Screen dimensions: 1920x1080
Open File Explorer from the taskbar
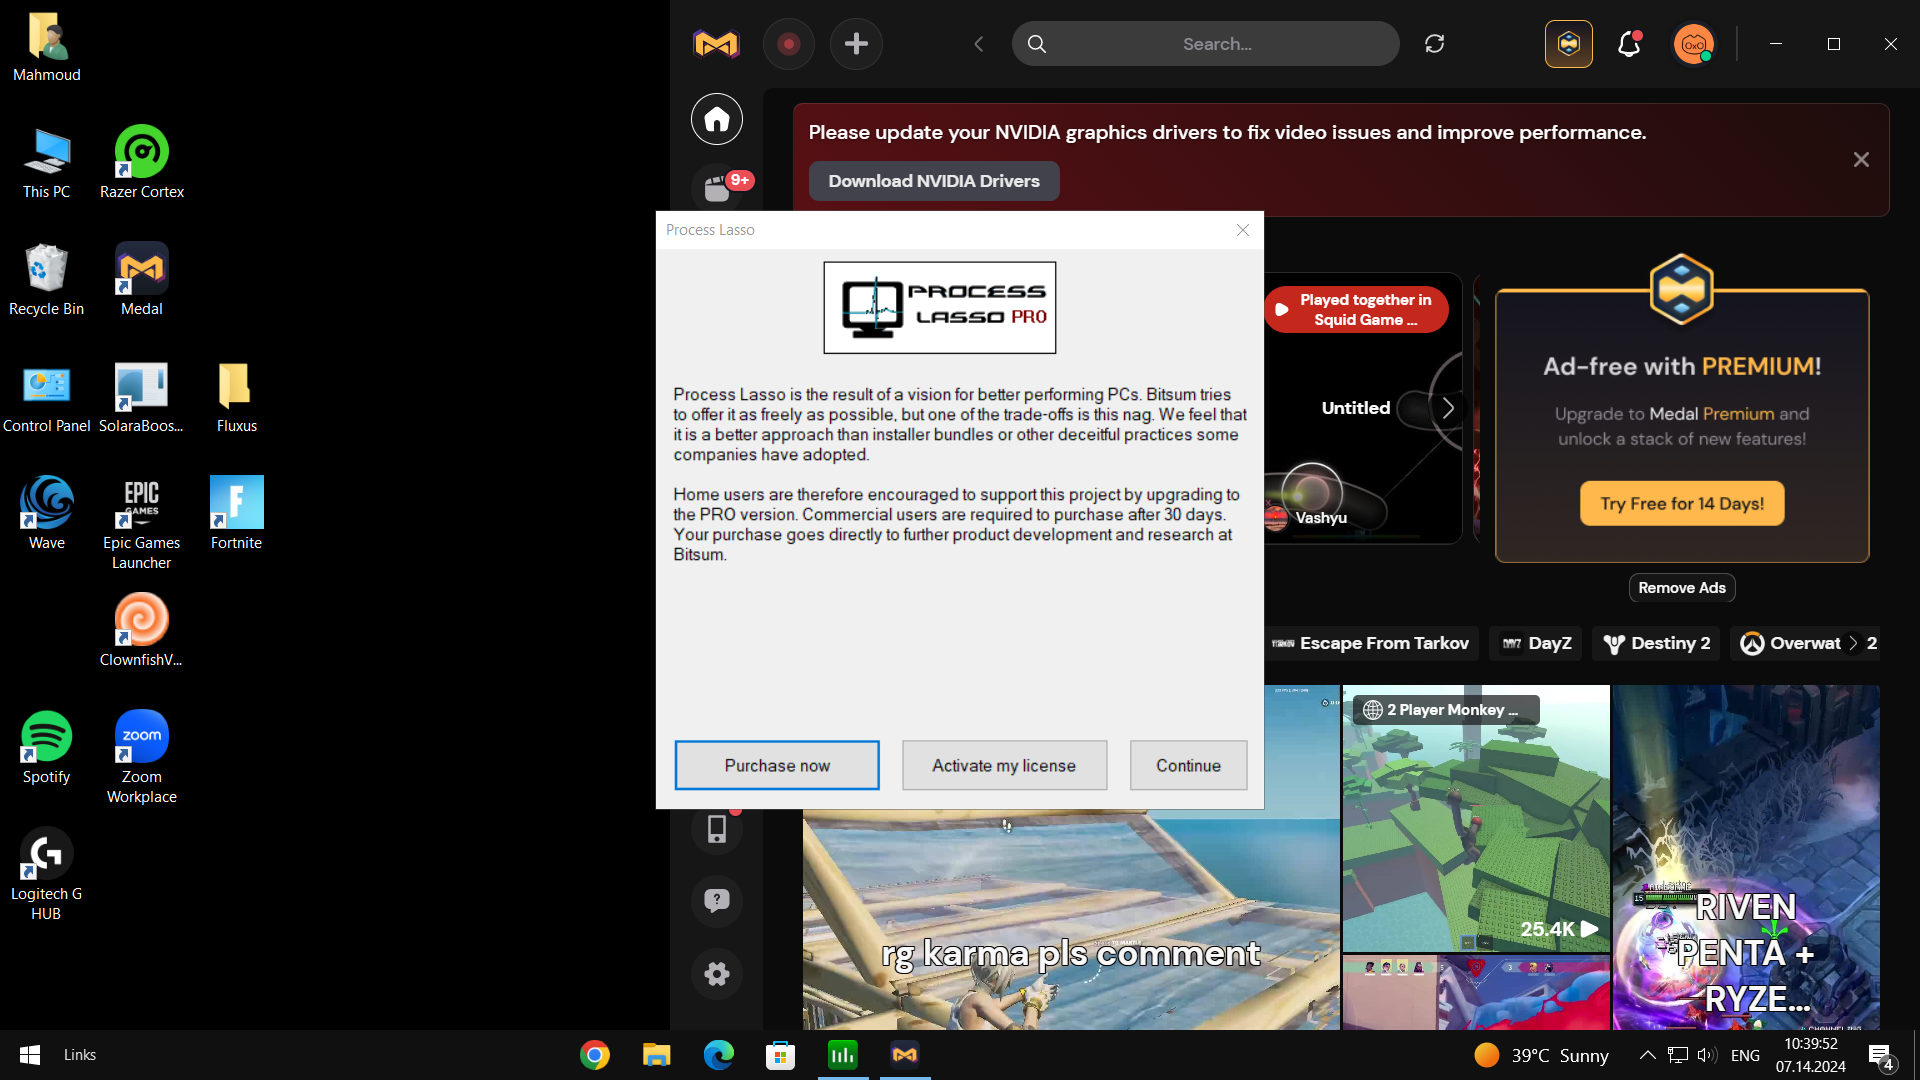click(x=657, y=1055)
